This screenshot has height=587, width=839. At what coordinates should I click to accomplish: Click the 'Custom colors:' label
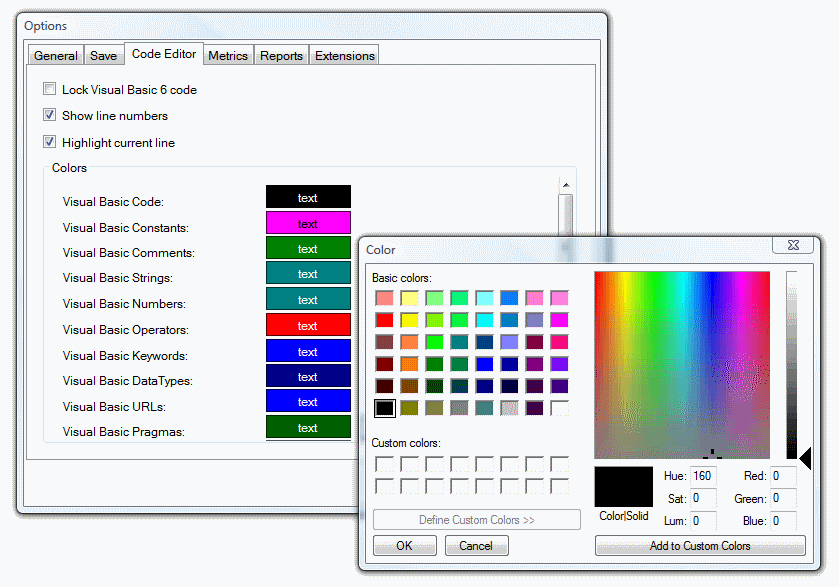(x=406, y=443)
